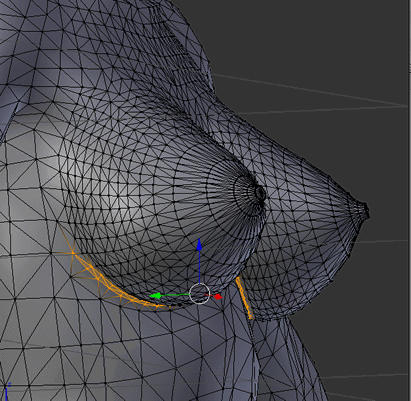Click the red X-axis handle of the gizmo
The image size is (411, 401).
pyautogui.click(x=218, y=297)
